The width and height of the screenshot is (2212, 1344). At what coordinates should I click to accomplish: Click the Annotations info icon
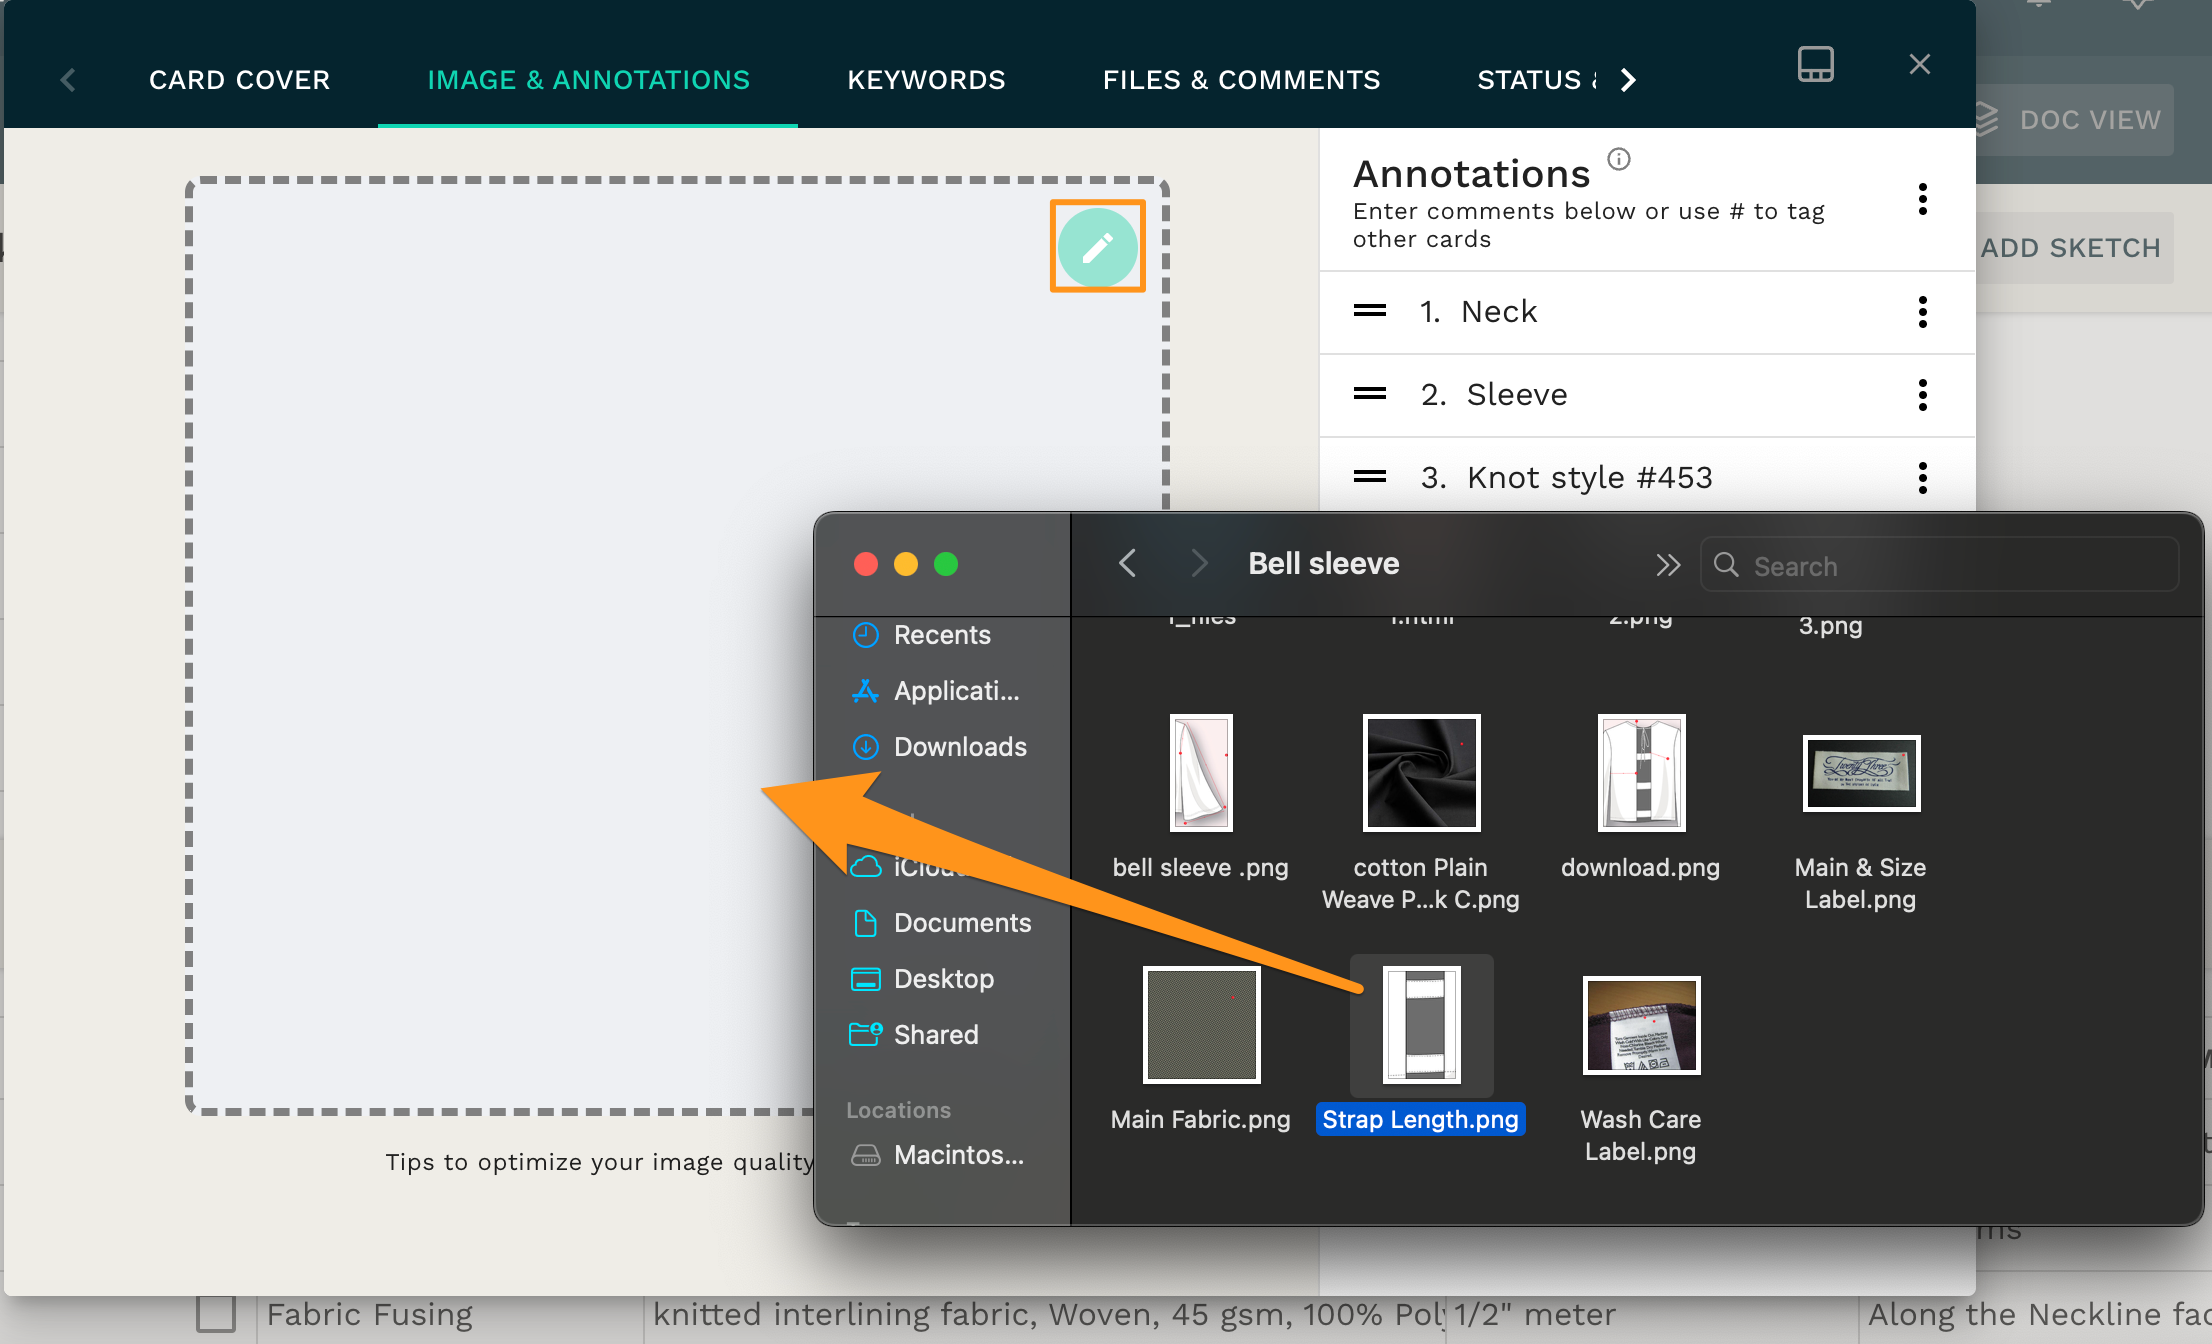click(1618, 159)
